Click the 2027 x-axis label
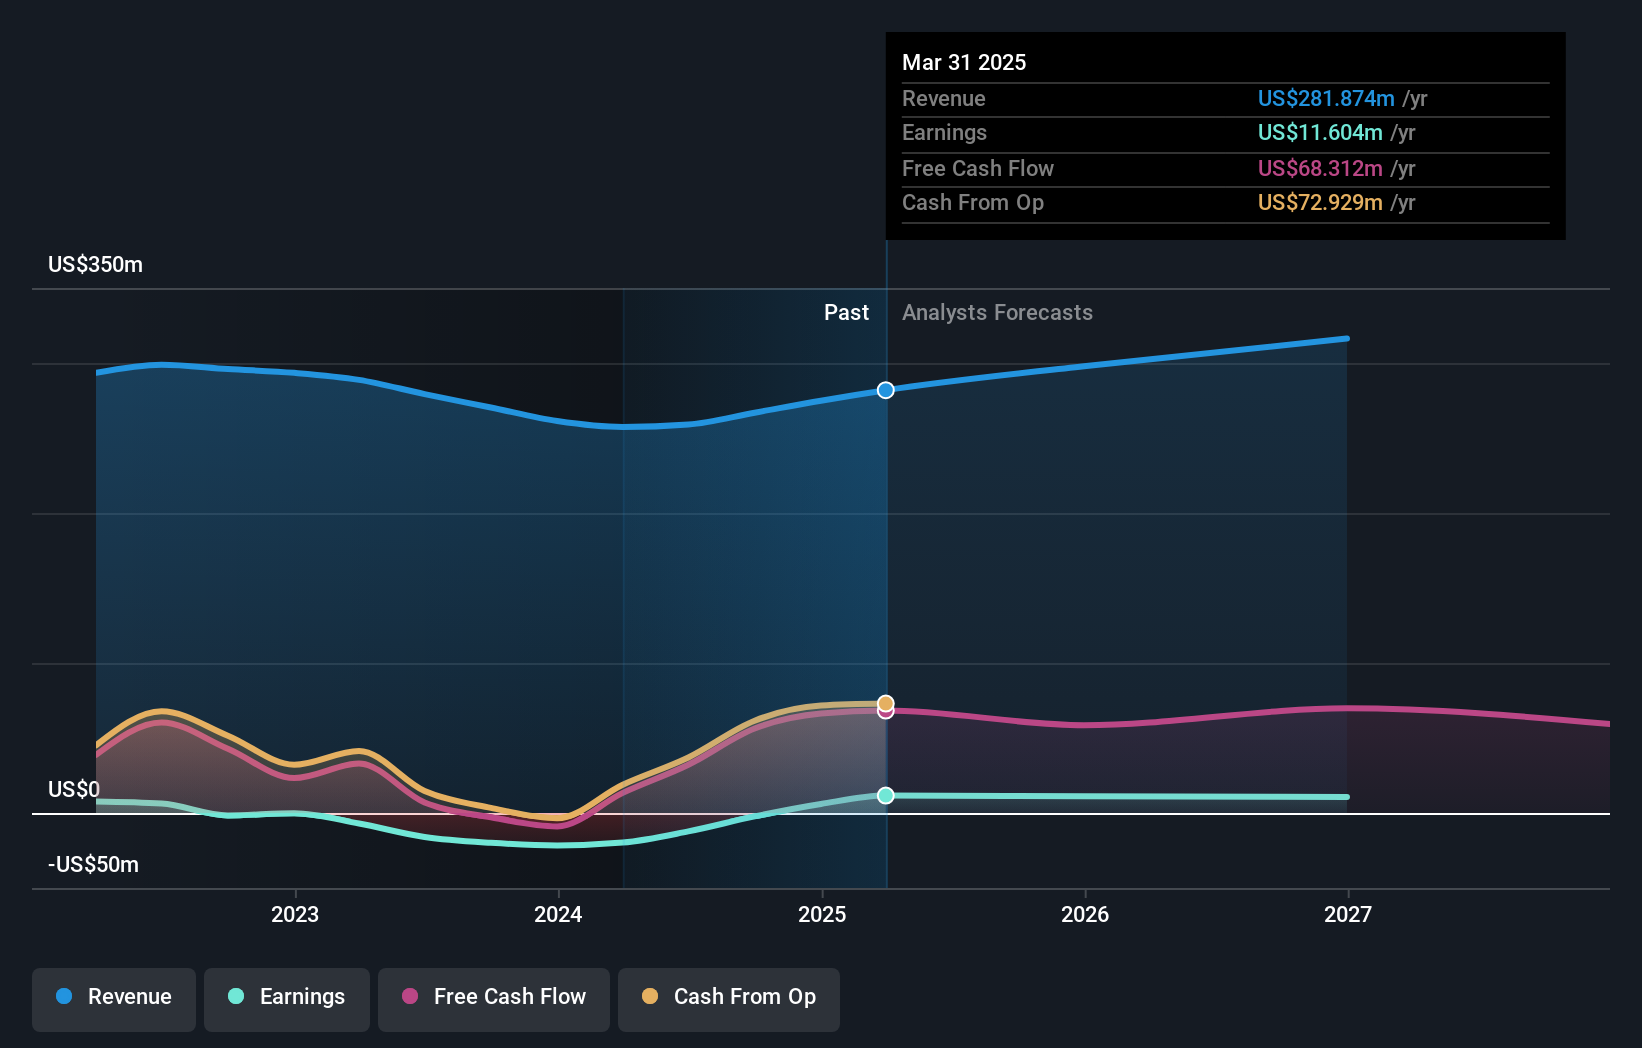The image size is (1642, 1048). click(x=1348, y=915)
